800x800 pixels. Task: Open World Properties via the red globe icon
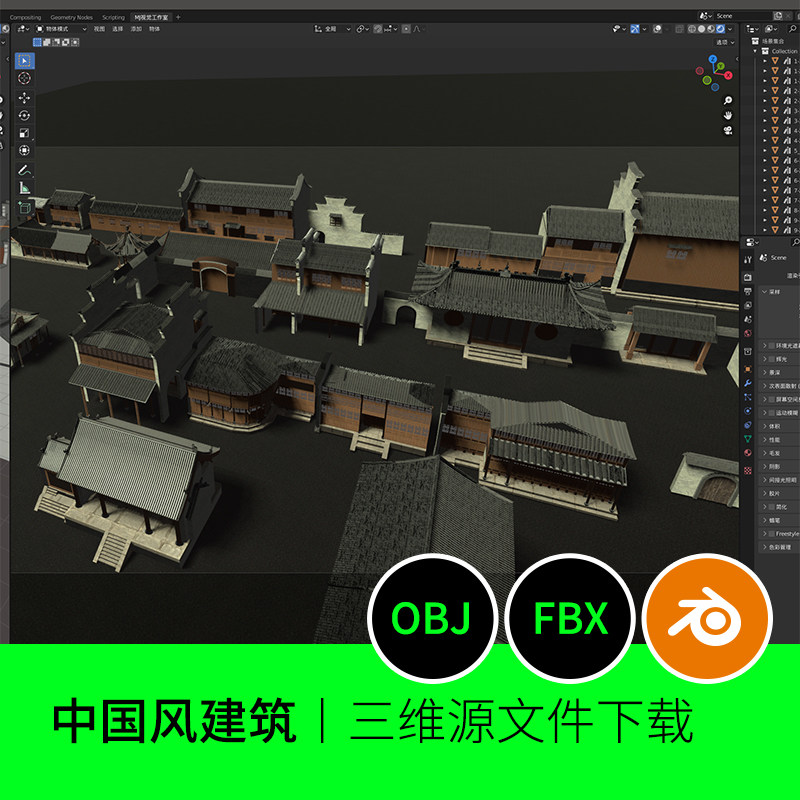click(x=747, y=332)
